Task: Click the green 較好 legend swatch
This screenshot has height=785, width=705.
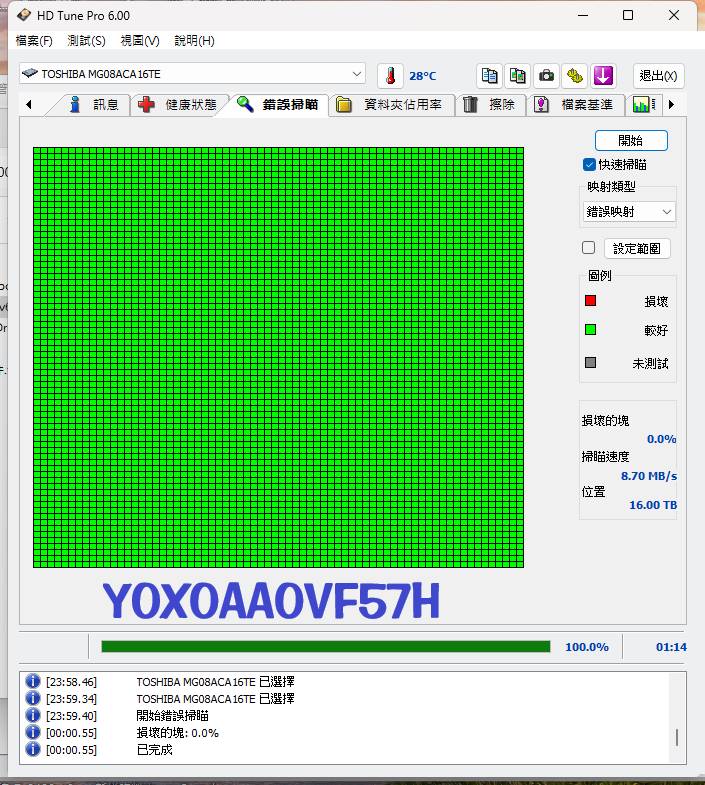Action: coord(590,329)
